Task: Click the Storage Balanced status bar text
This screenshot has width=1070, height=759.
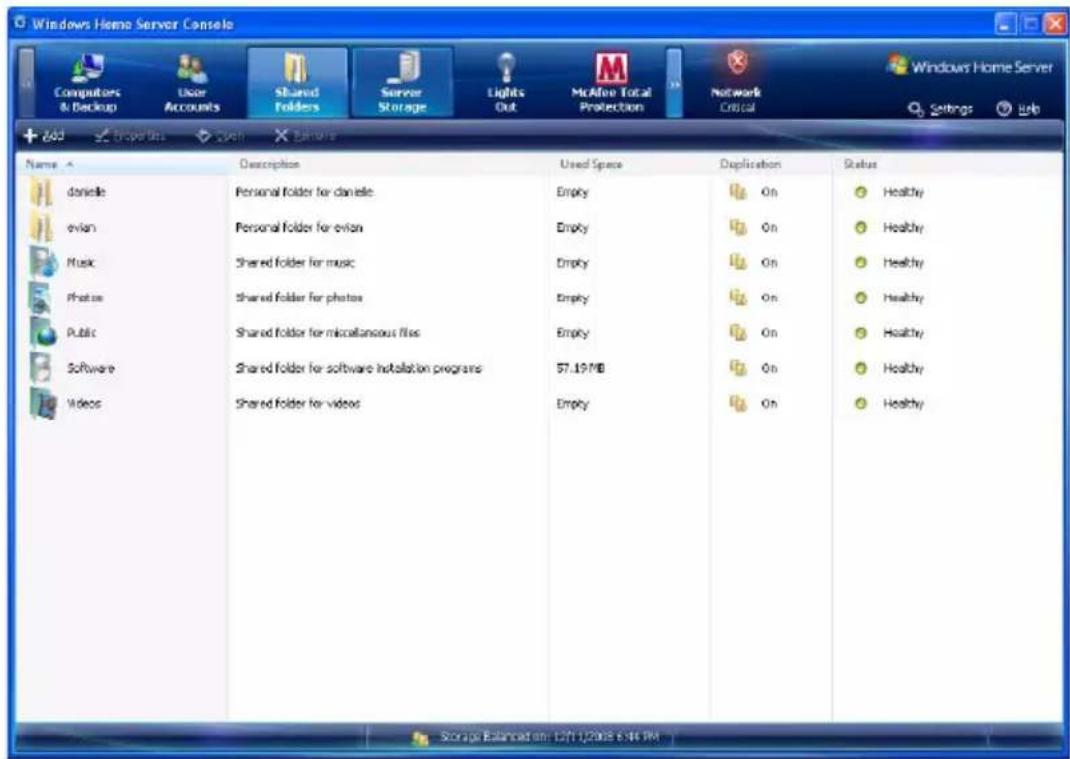Action: coord(549,737)
